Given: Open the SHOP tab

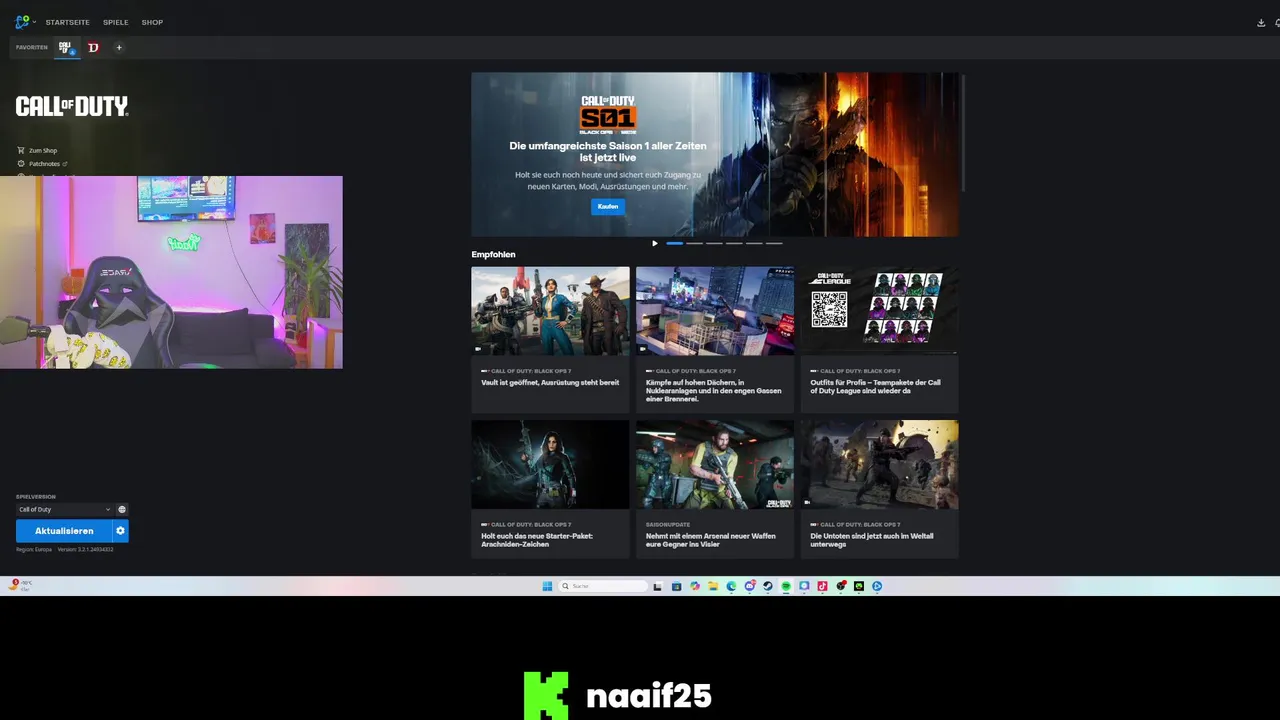Looking at the screenshot, I should (x=152, y=22).
